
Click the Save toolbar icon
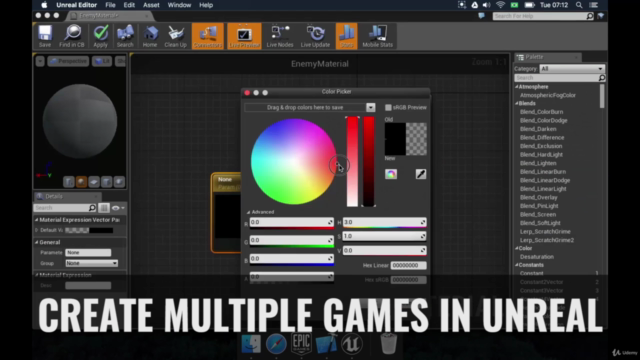pos(45,36)
